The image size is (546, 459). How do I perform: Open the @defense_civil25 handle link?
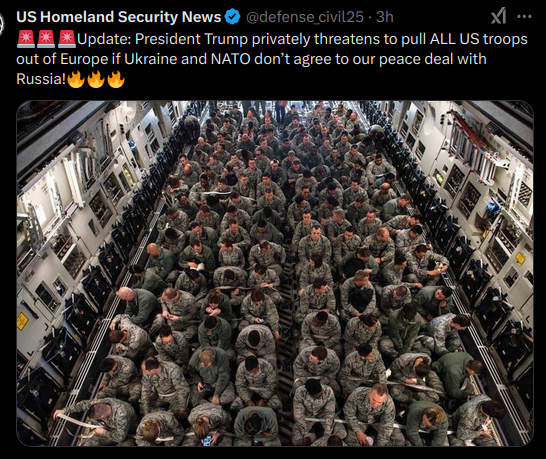click(x=305, y=17)
